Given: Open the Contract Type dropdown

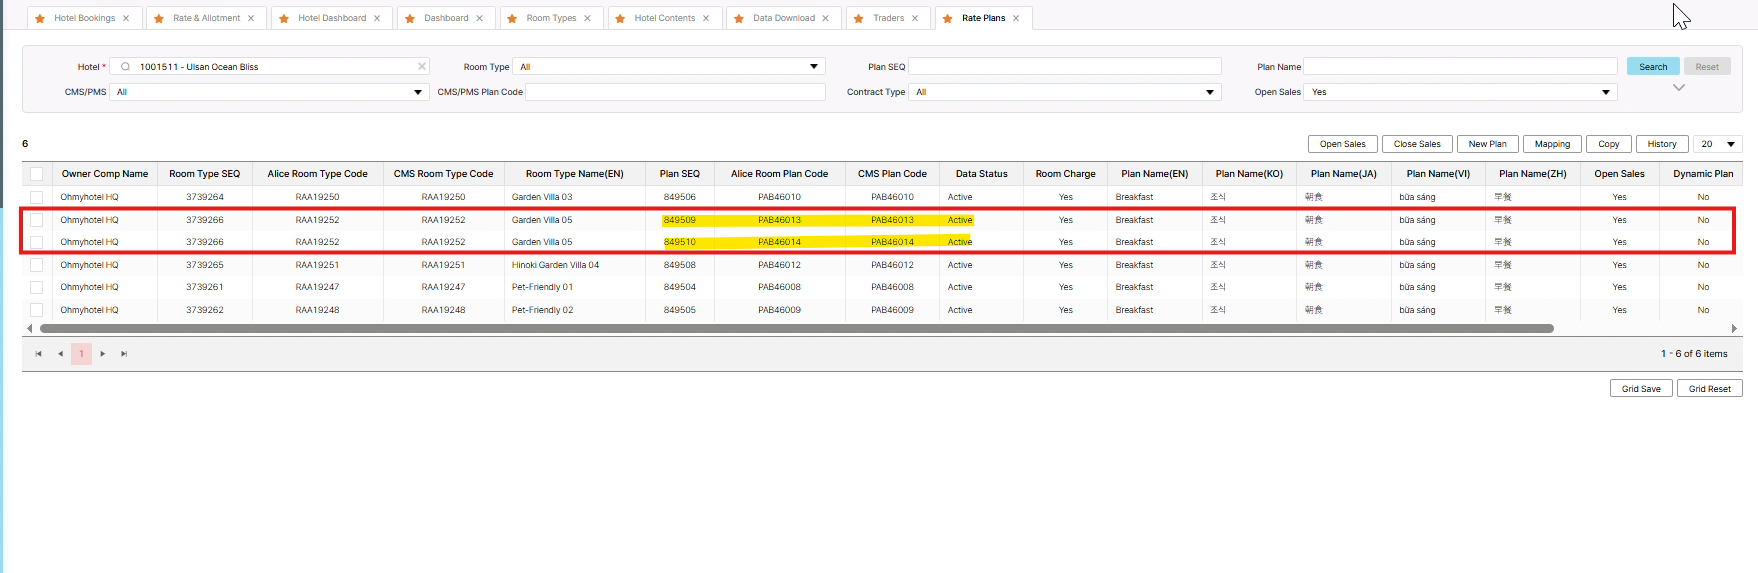Looking at the screenshot, I should click(x=1209, y=92).
